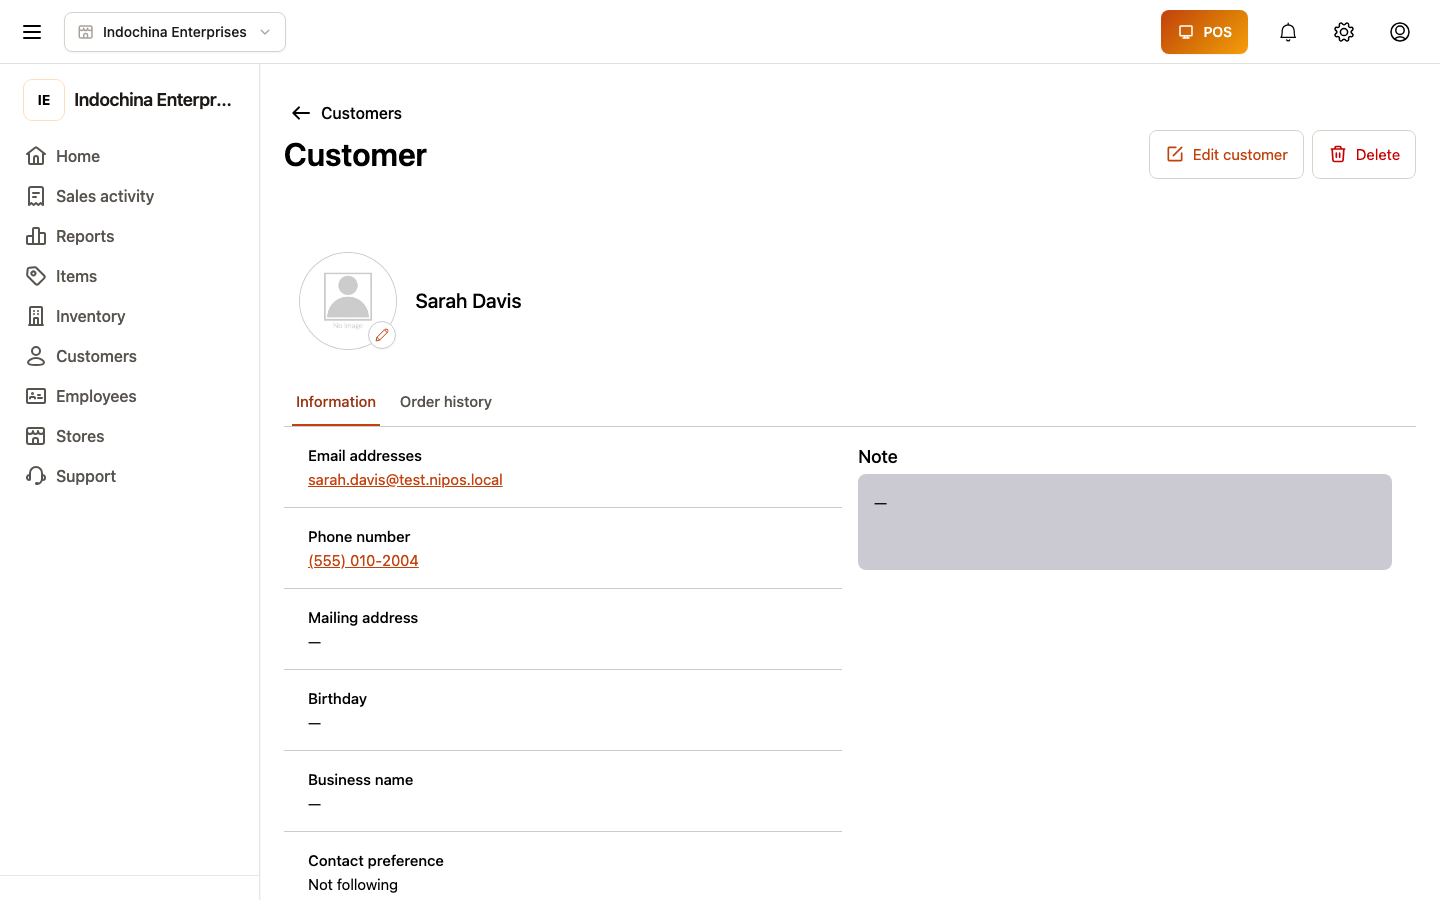
Task: Click the Home house icon in sidebar
Action: click(36, 156)
